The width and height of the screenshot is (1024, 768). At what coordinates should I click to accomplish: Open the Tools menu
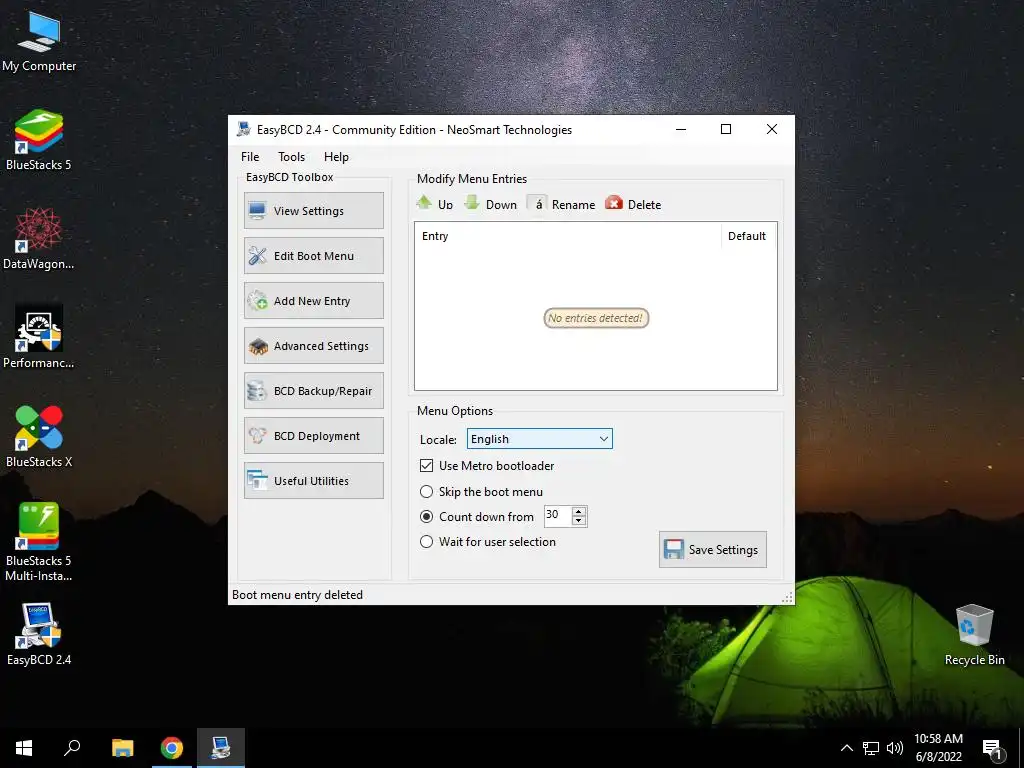(291, 157)
